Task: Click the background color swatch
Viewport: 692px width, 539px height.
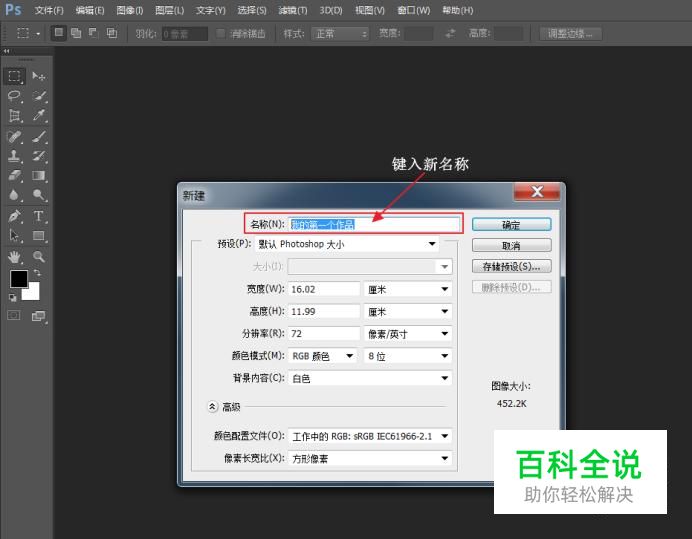Action: [34, 293]
